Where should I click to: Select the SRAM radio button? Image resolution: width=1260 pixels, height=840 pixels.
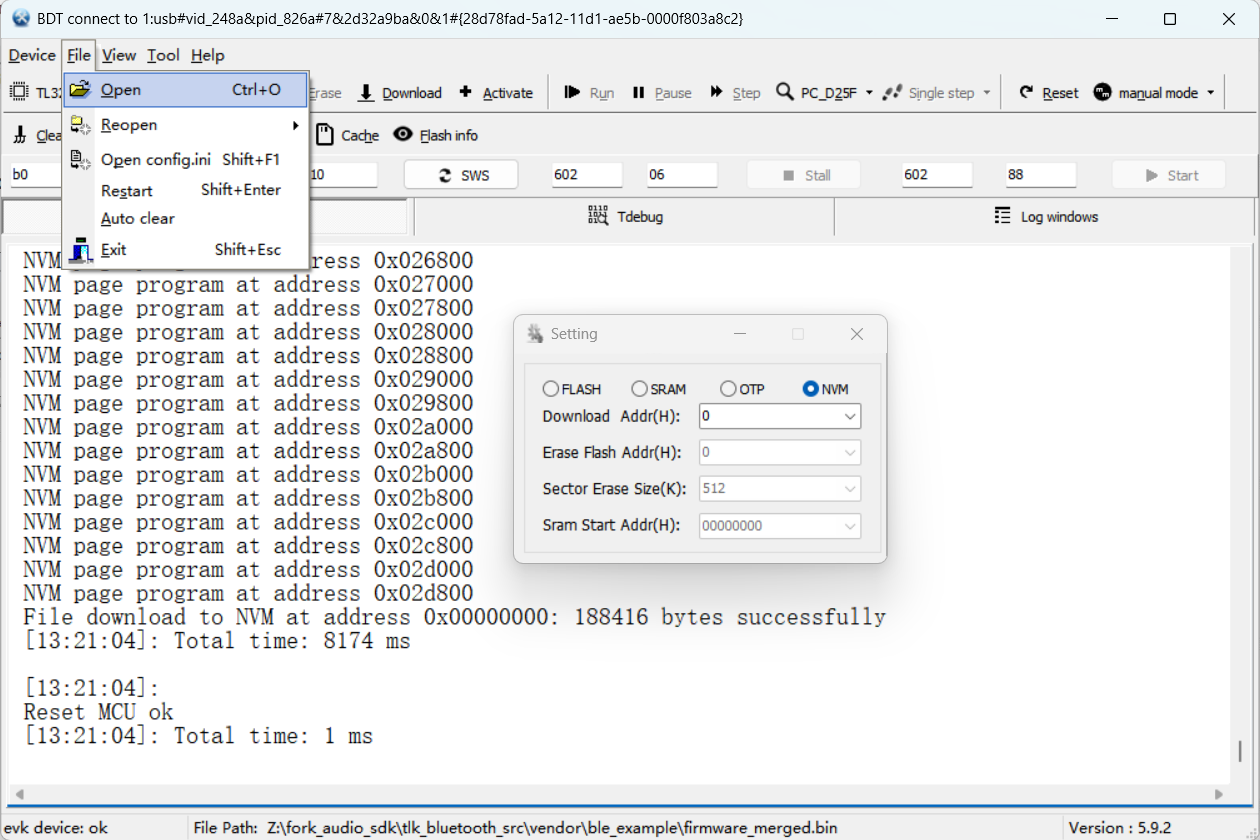(x=640, y=389)
